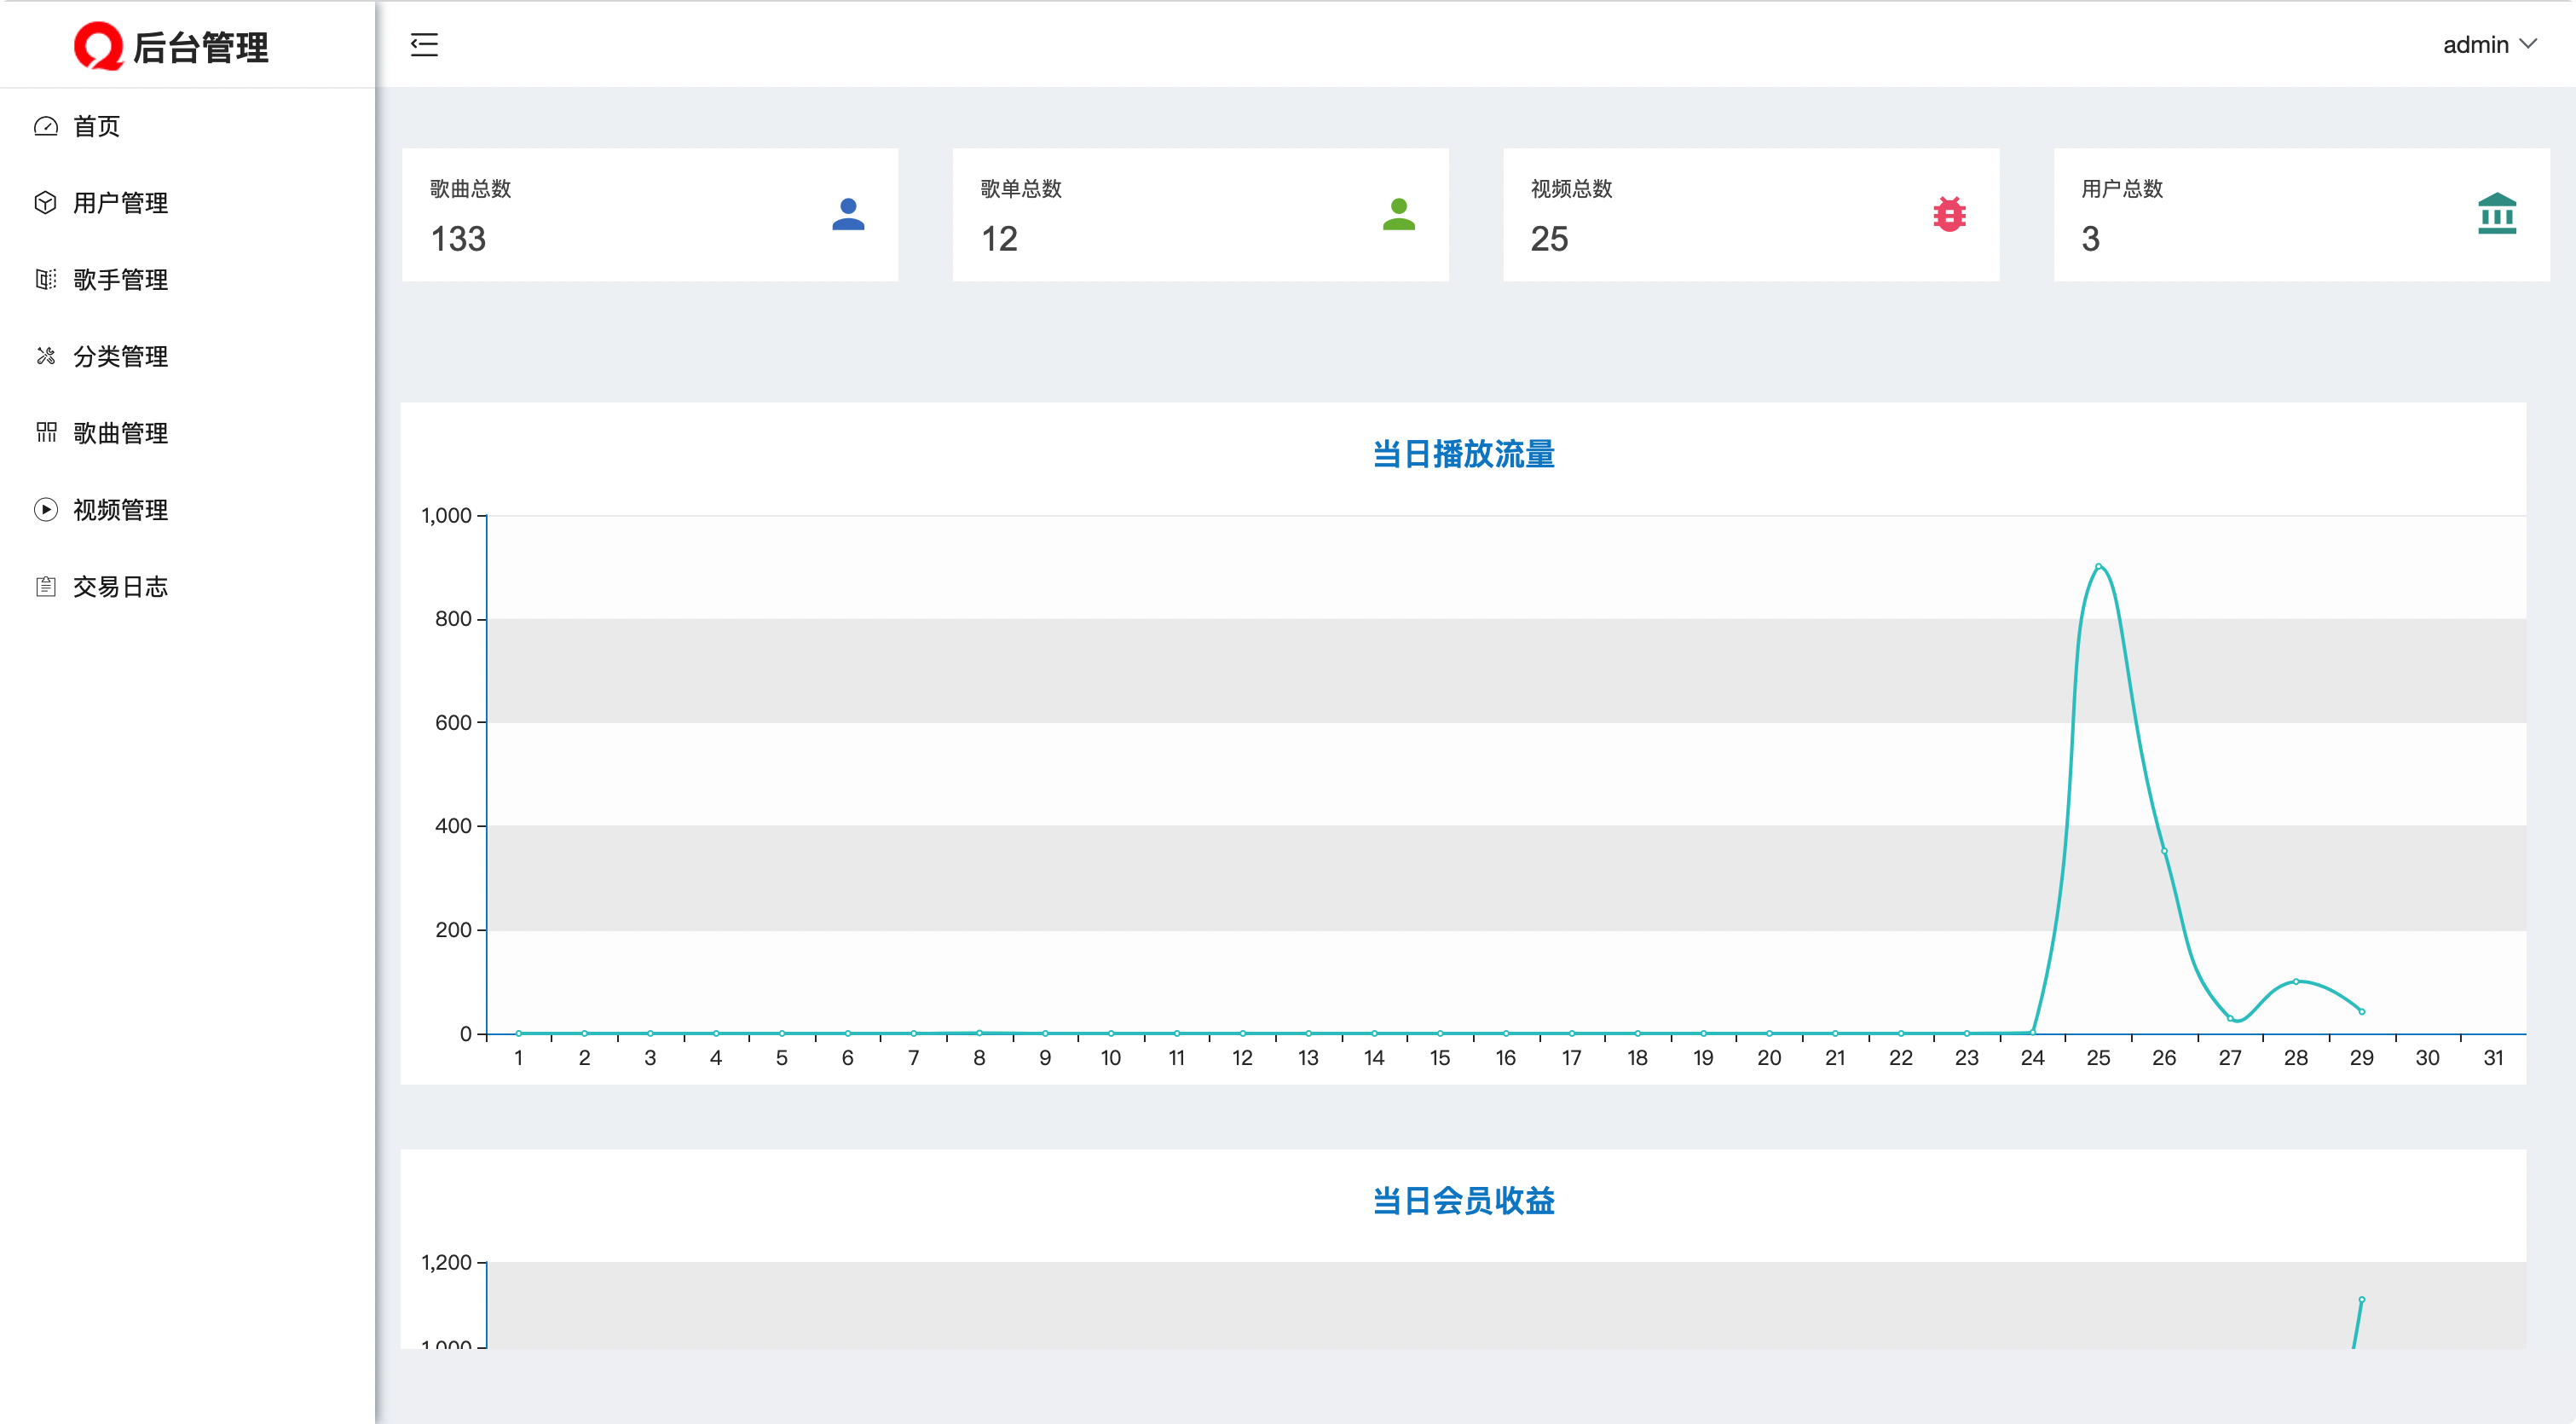This screenshot has width=2576, height=1424.
Task: Click red bug icon in 视频总数 card
Action: point(1949,214)
